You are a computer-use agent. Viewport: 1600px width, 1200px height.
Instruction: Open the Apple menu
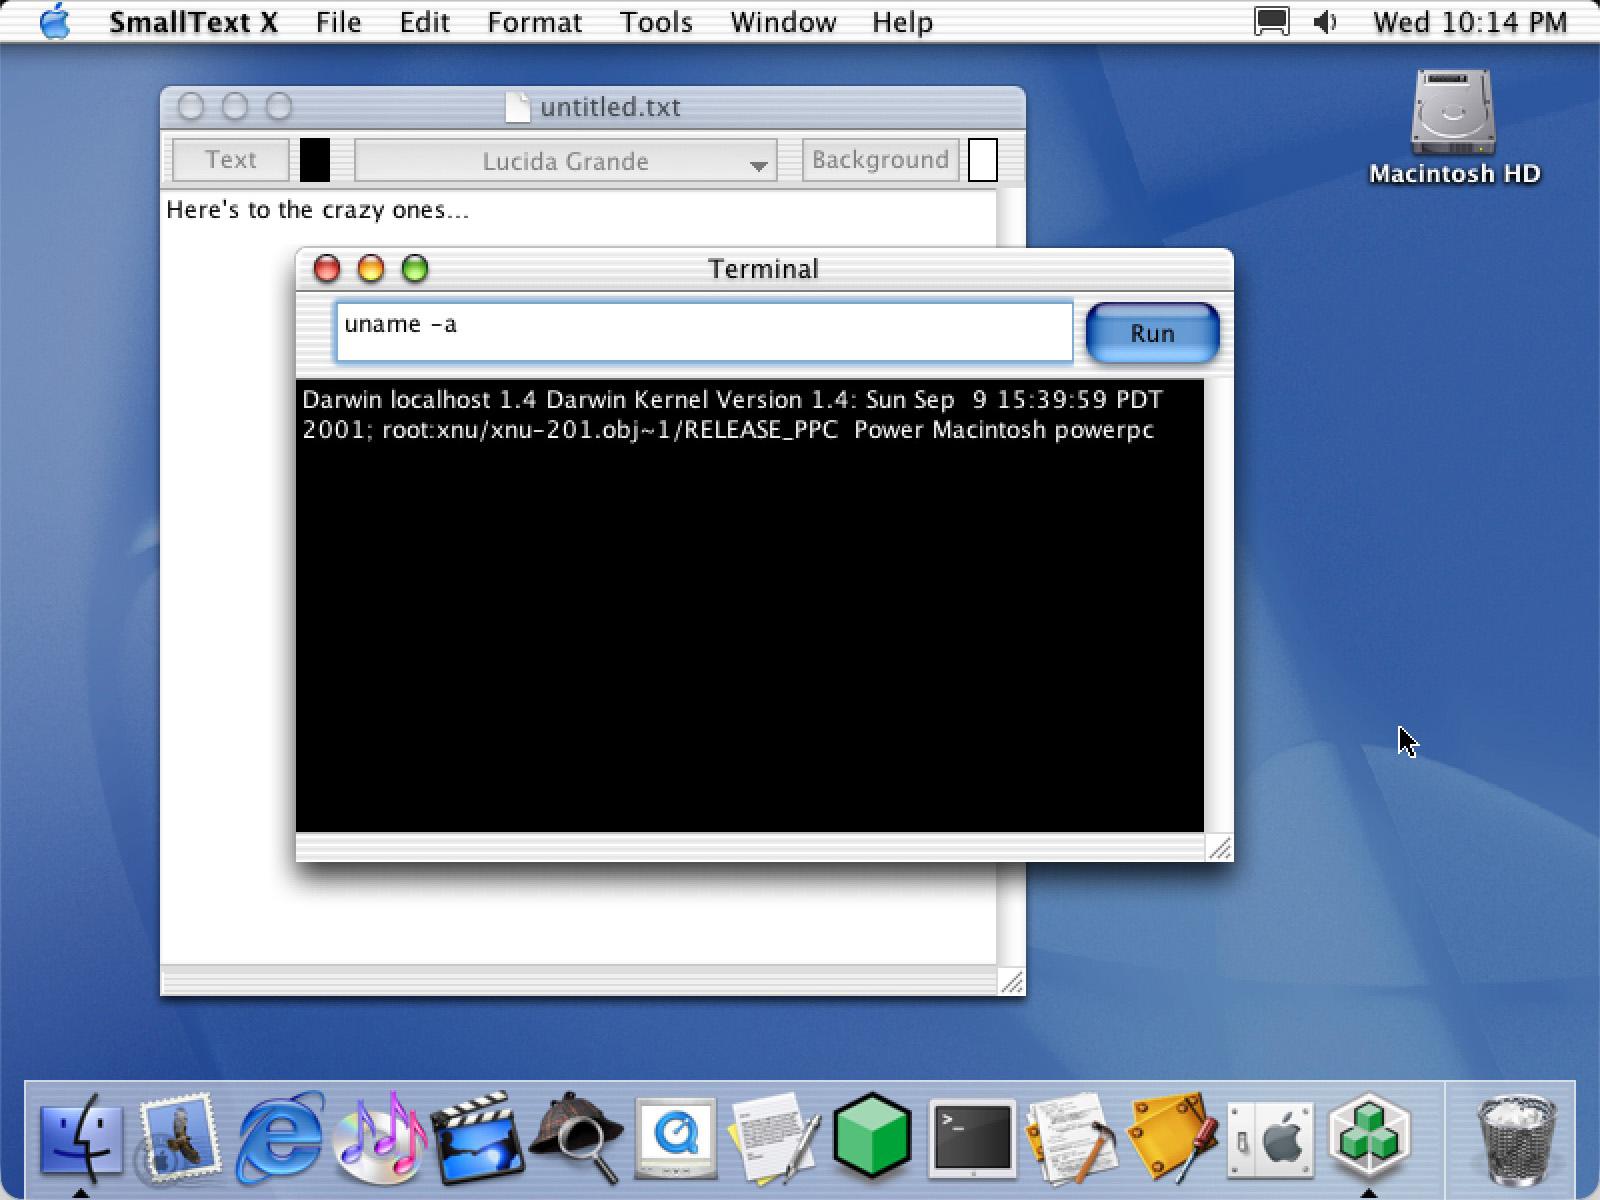[55, 21]
